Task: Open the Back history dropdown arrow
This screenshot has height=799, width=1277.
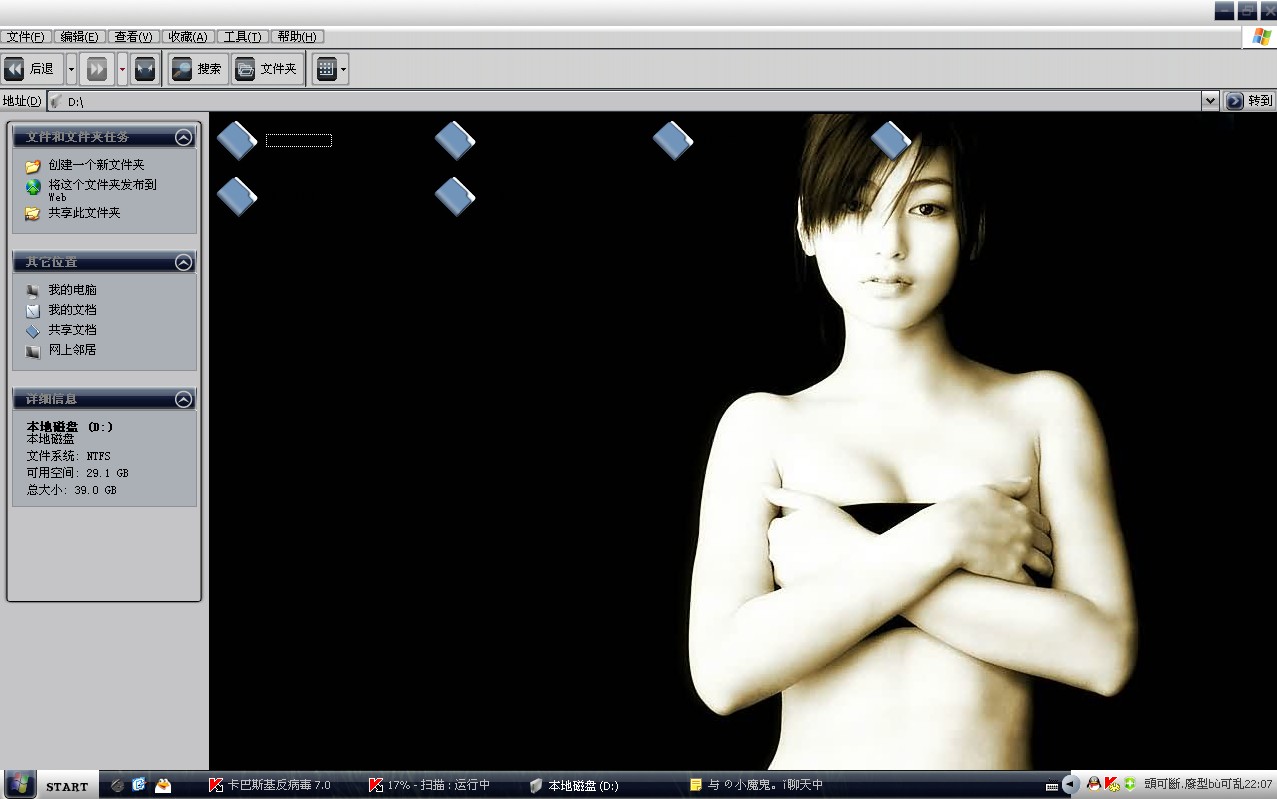Action: (x=71, y=69)
